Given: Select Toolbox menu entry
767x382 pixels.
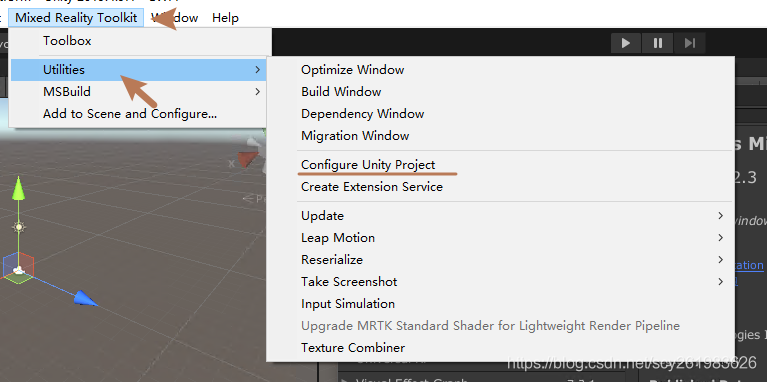Looking at the screenshot, I should pos(140,41).
